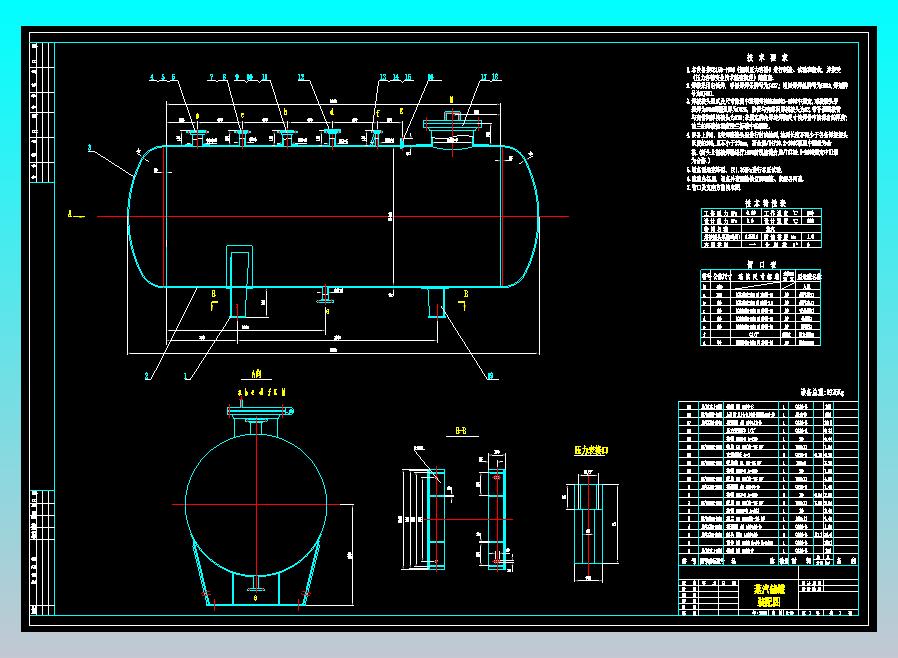Select the yellow M manhole nozzle label

pos(451,100)
